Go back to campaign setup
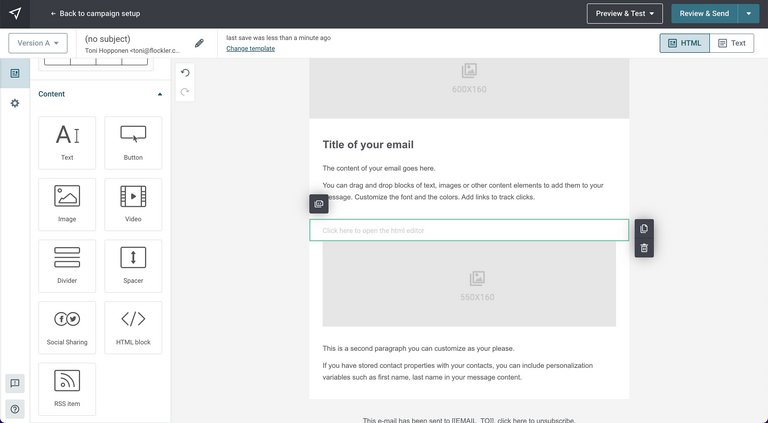 pyautogui.click(x=95, y=14)
